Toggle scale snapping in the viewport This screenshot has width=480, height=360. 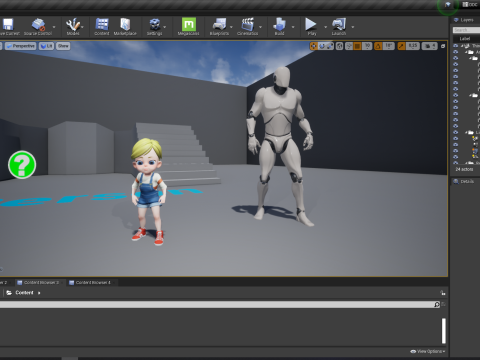tap(401, 46)
